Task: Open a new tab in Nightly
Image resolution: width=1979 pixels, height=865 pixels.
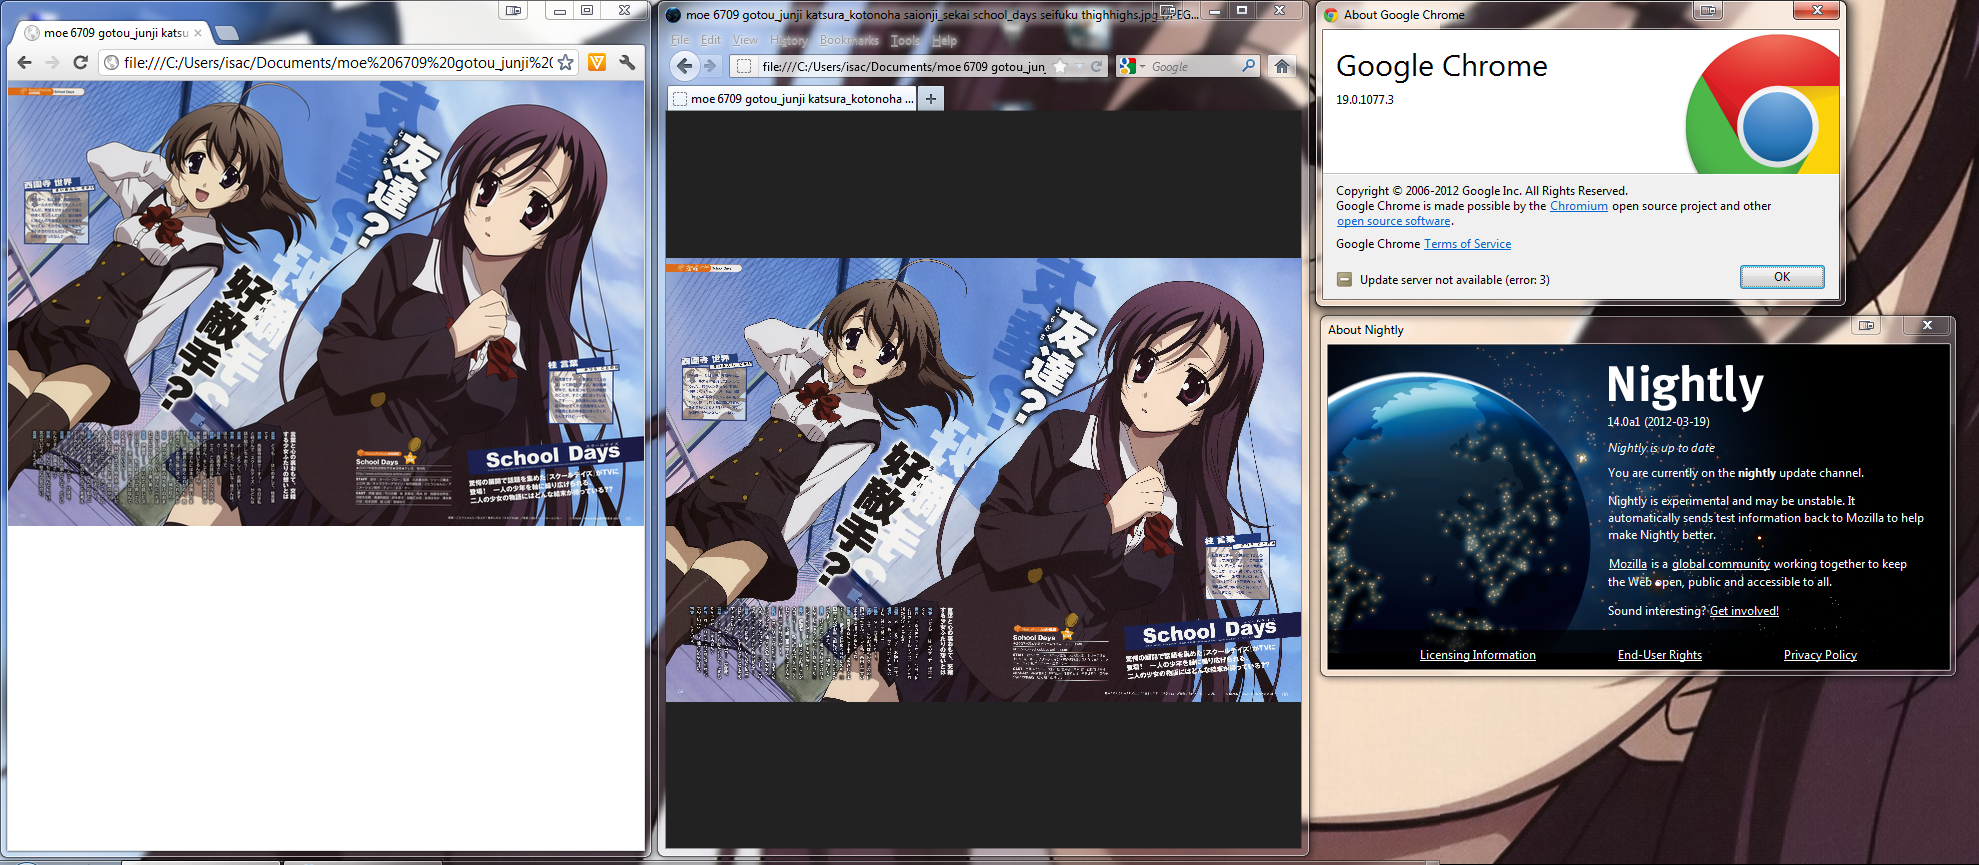Action: (931, 98)
